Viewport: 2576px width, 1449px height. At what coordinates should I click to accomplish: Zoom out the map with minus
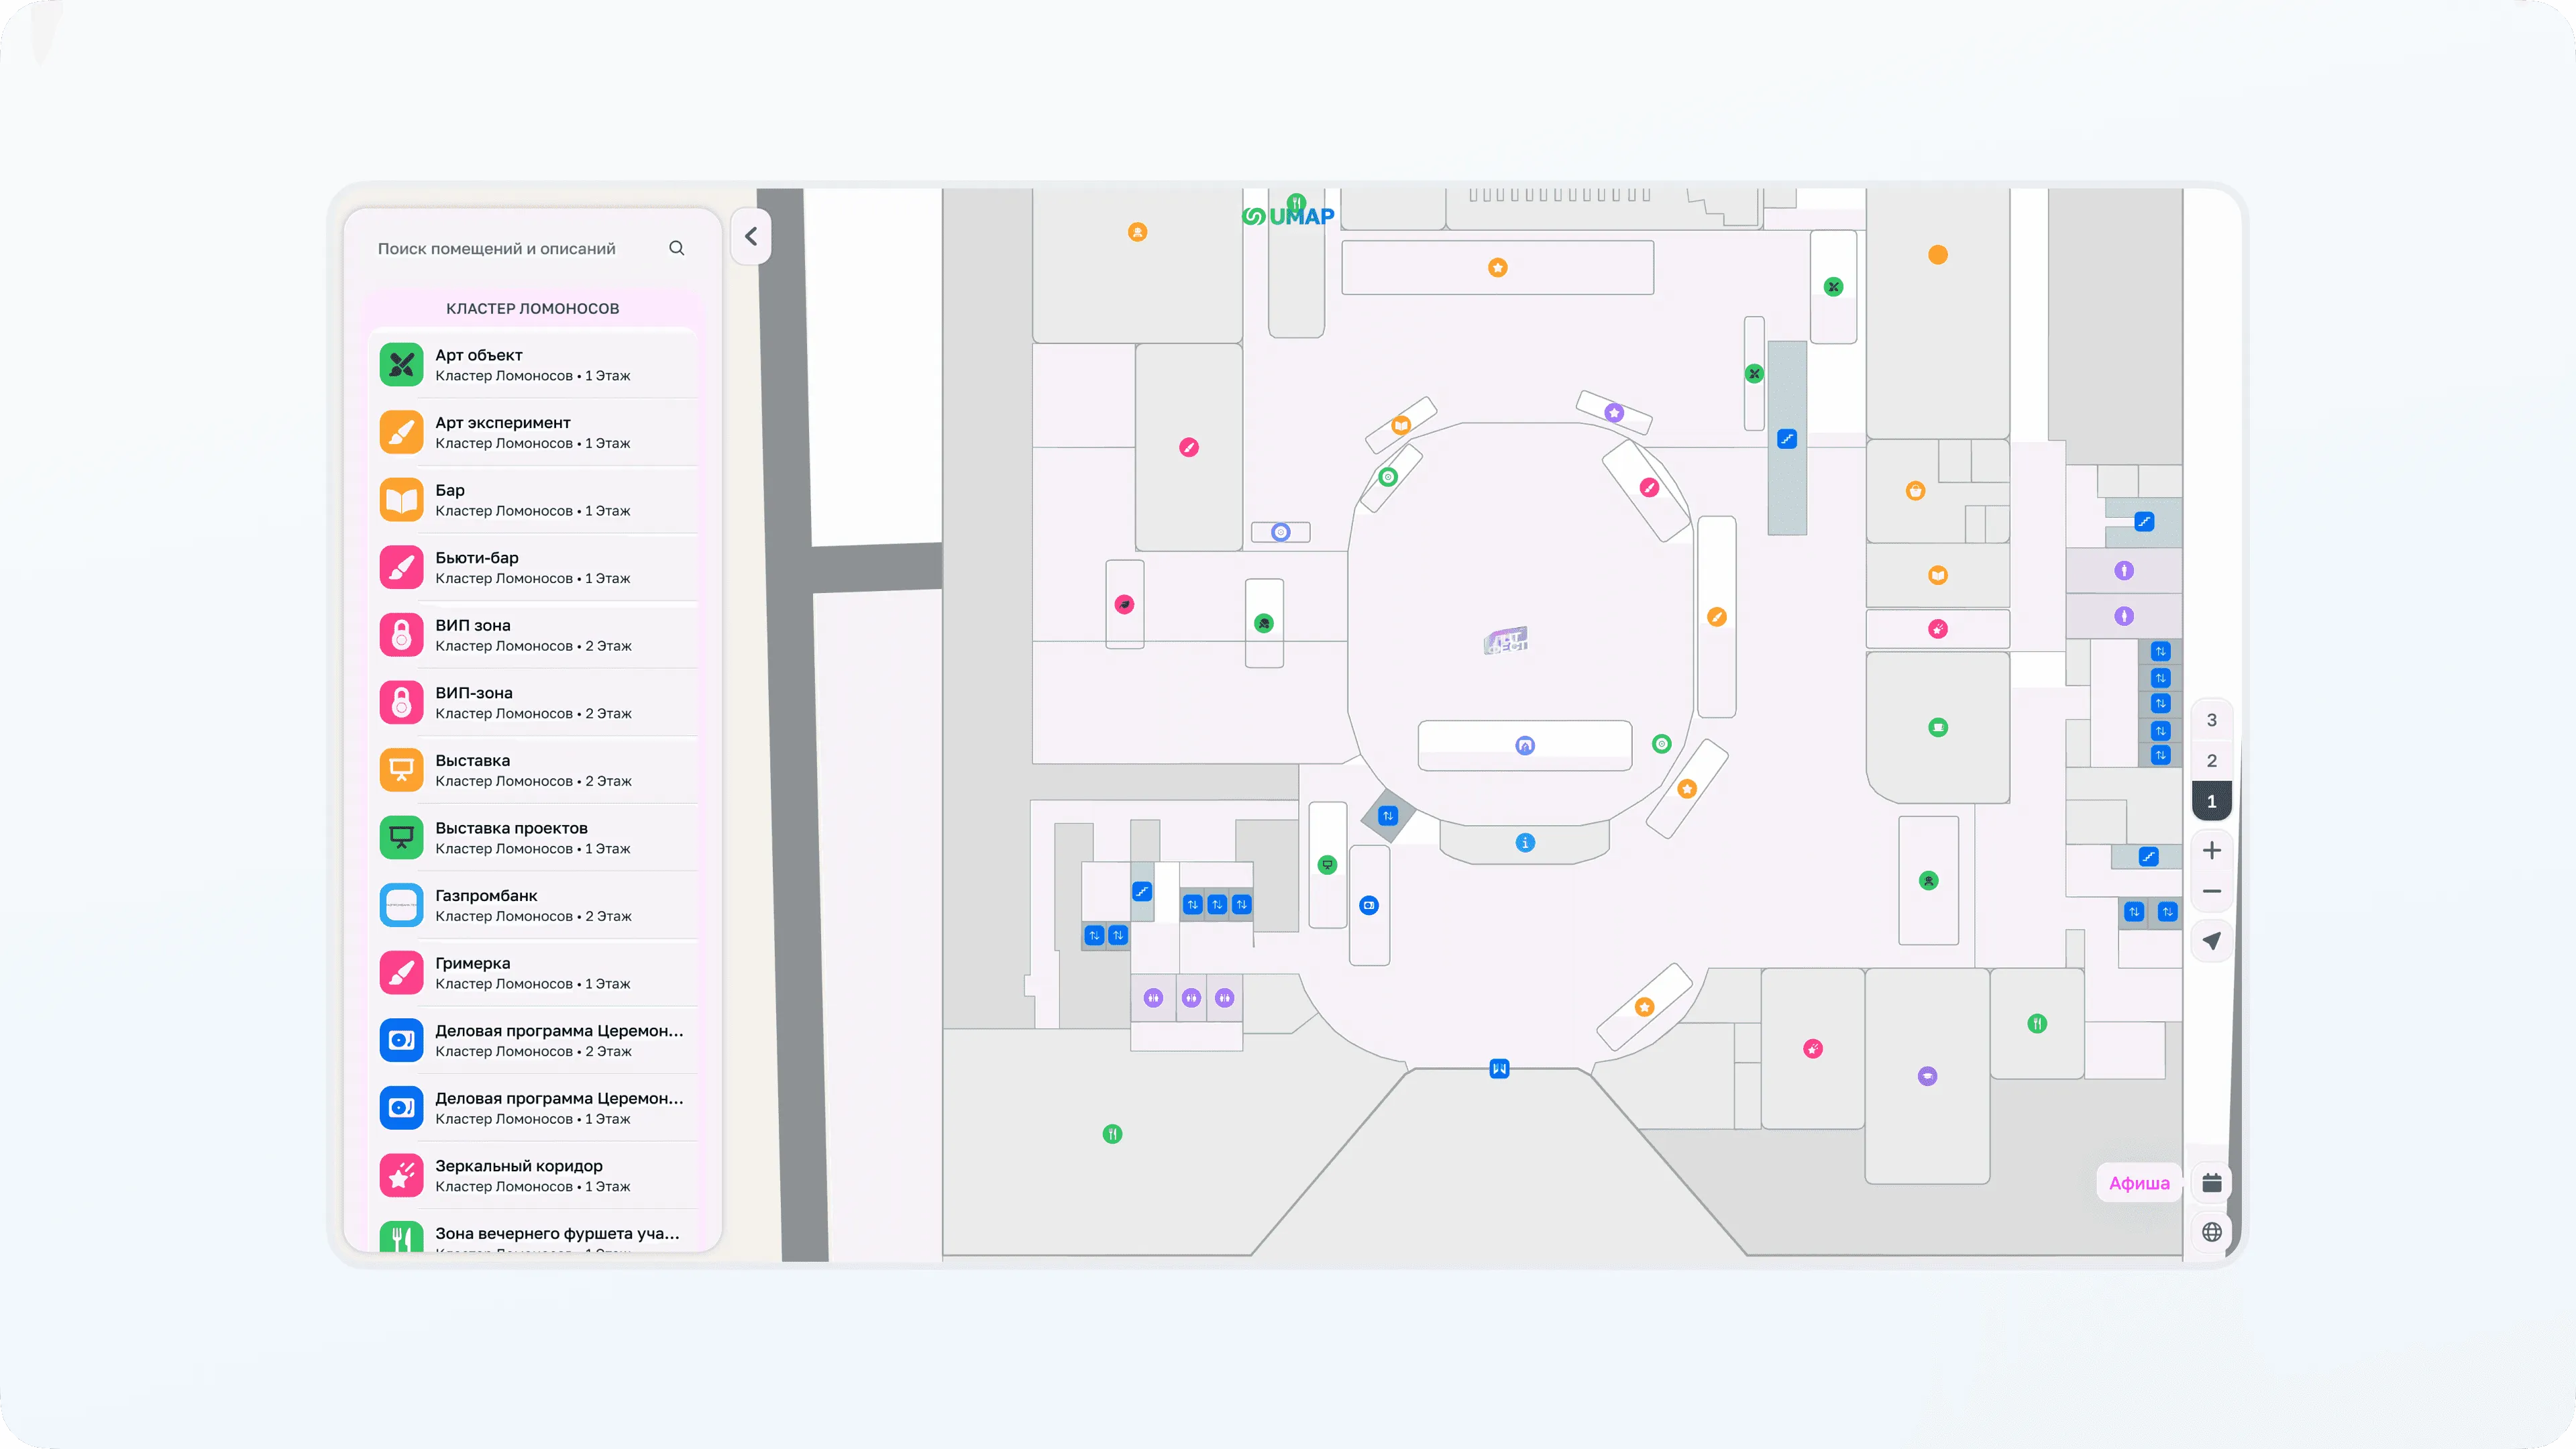coord(2212,892)
